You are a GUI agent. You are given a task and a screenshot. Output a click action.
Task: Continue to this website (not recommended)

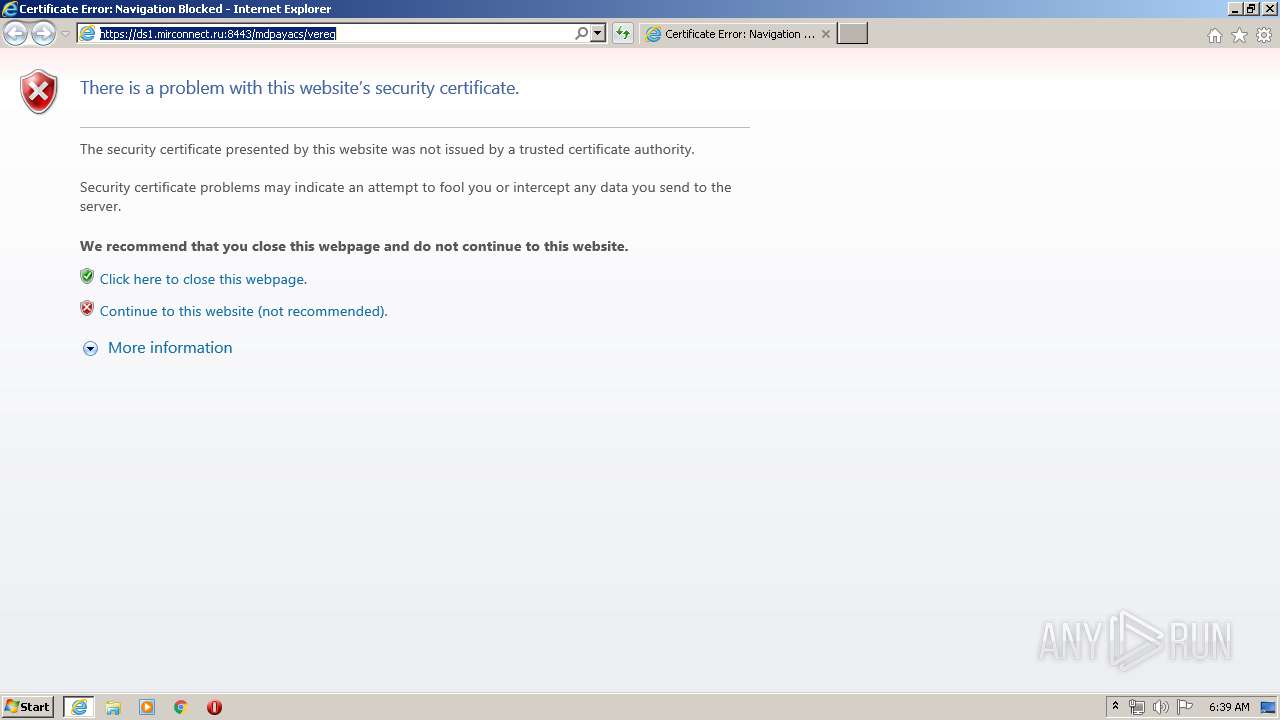(x=243, y=311)
